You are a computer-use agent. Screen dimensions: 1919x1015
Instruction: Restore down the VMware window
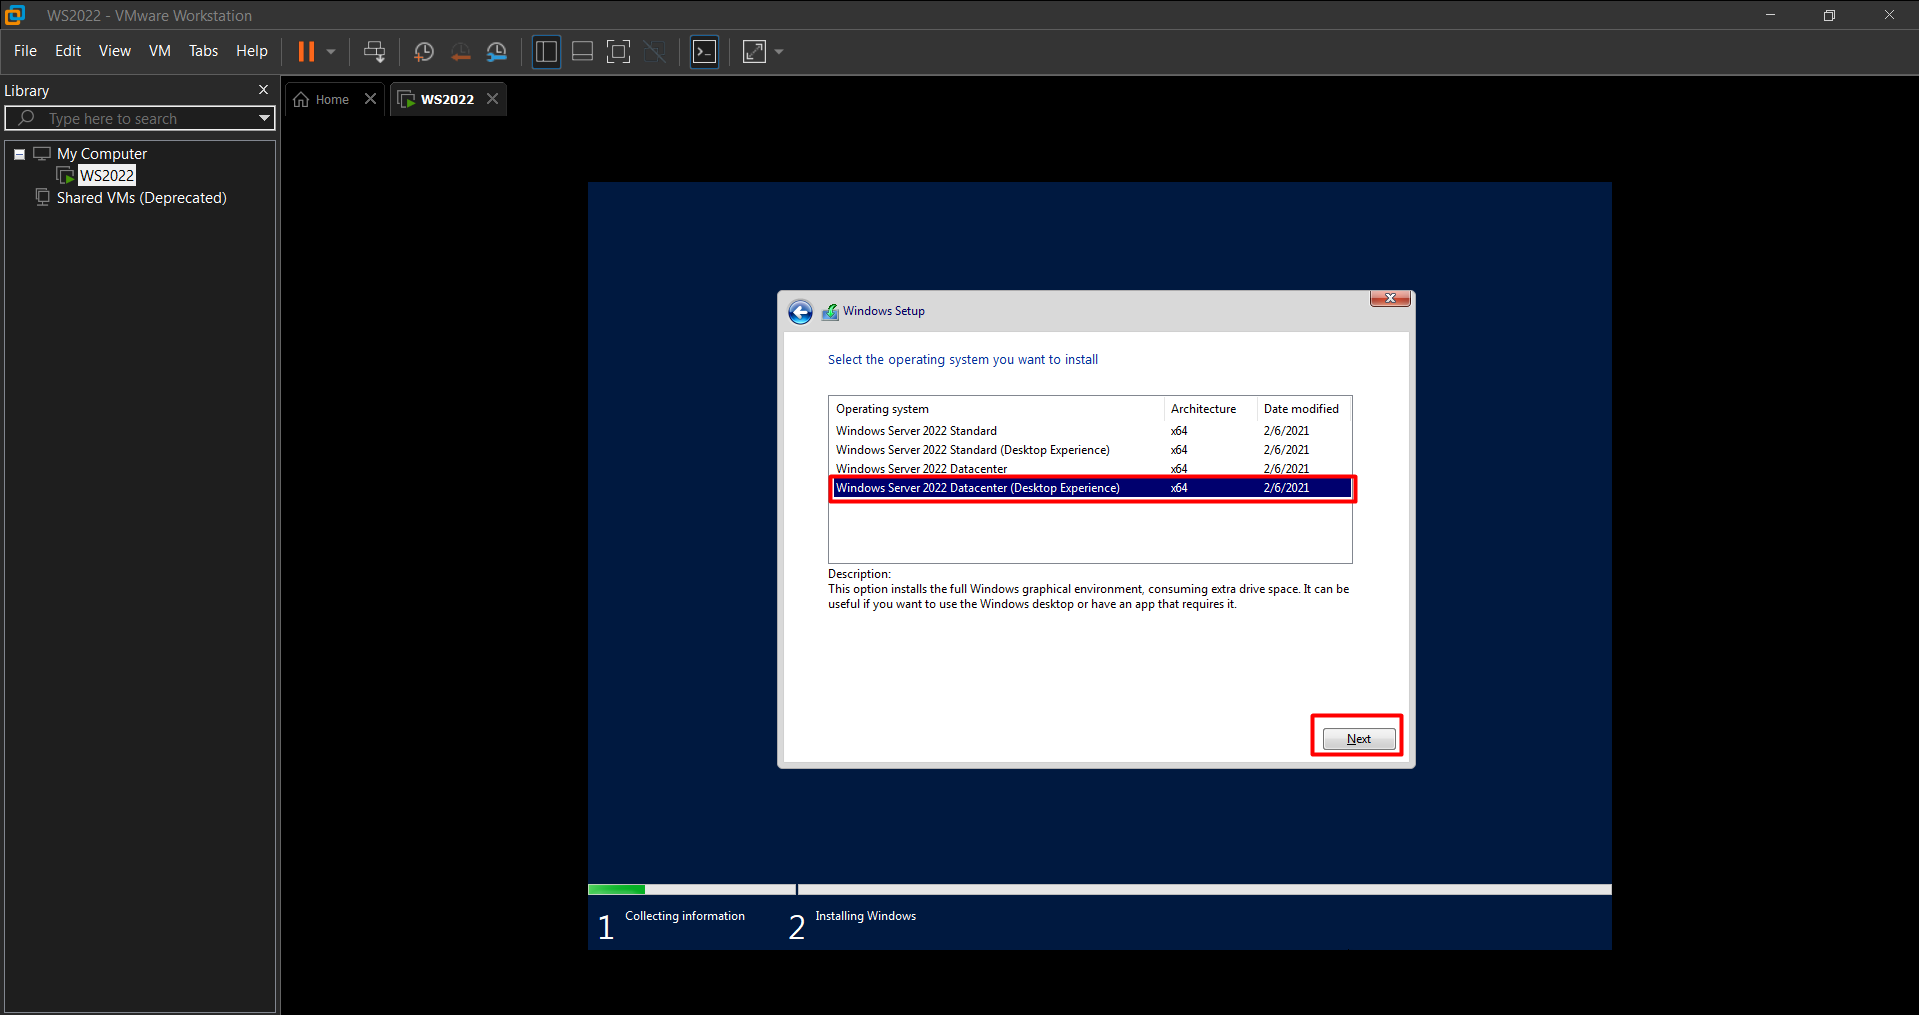pos(1829,15)
